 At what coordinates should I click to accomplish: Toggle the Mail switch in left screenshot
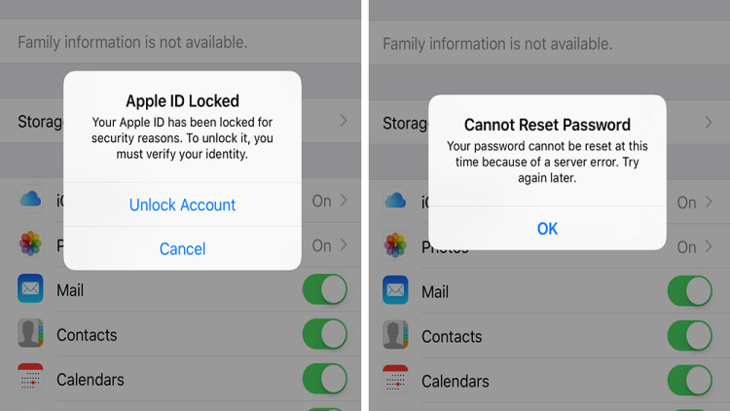(325, 289)
